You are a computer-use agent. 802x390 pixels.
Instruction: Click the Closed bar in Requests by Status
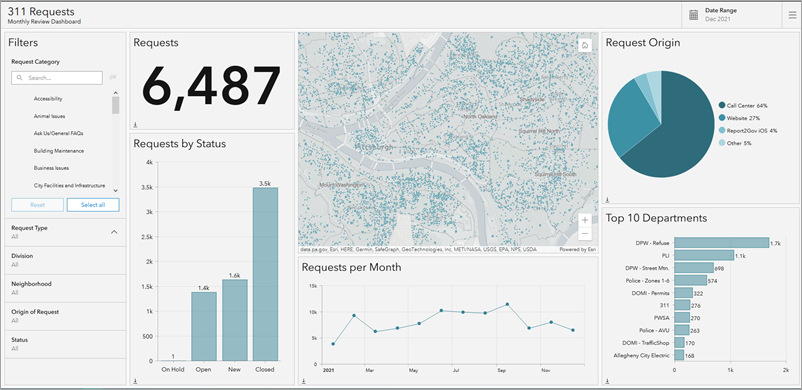(x=265, y=274)
